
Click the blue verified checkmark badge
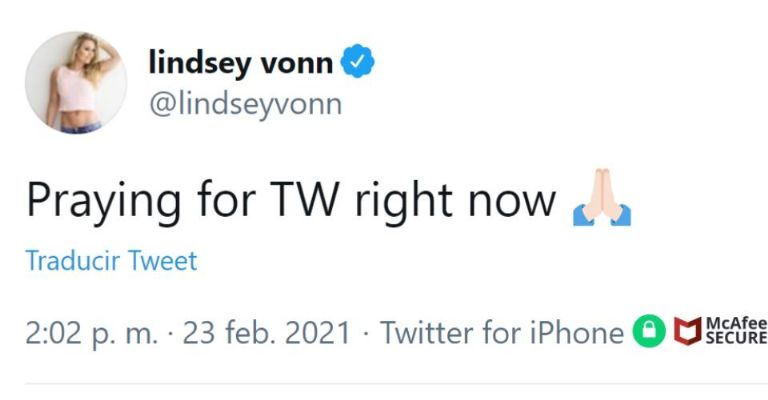click(358, 63)
